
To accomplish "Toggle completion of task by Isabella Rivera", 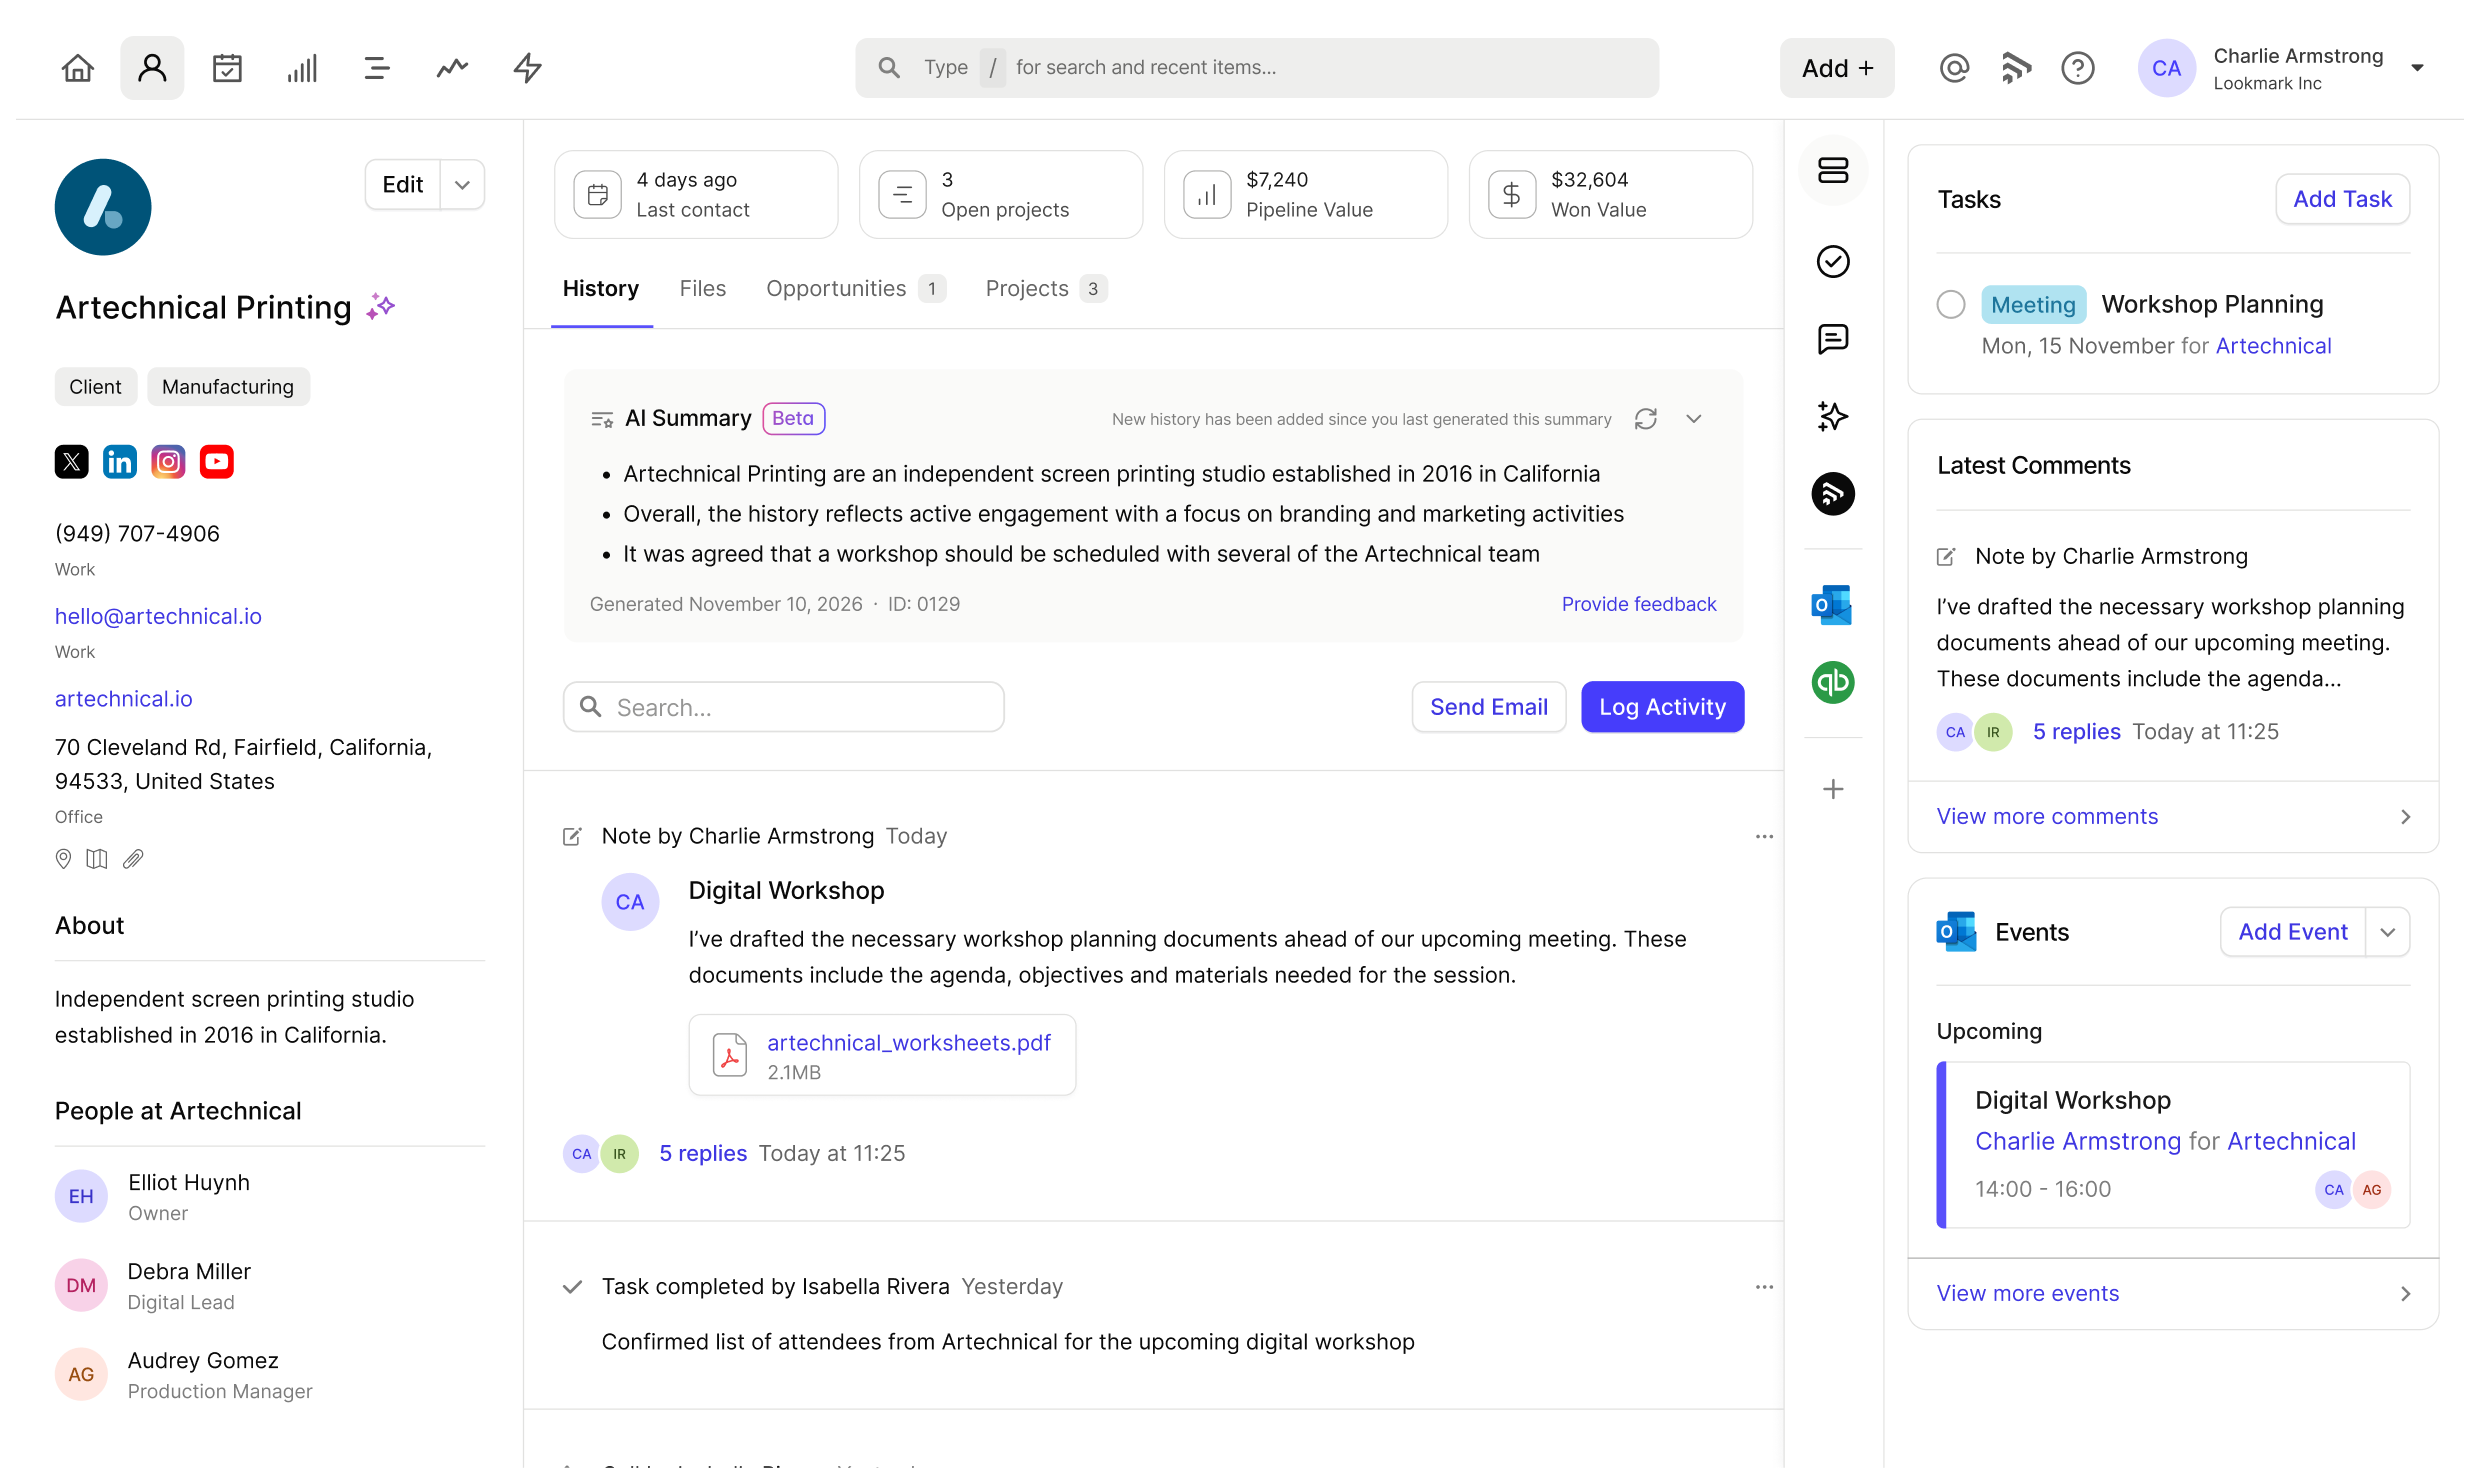I will pyautogui.click(x=571, y=1287).
